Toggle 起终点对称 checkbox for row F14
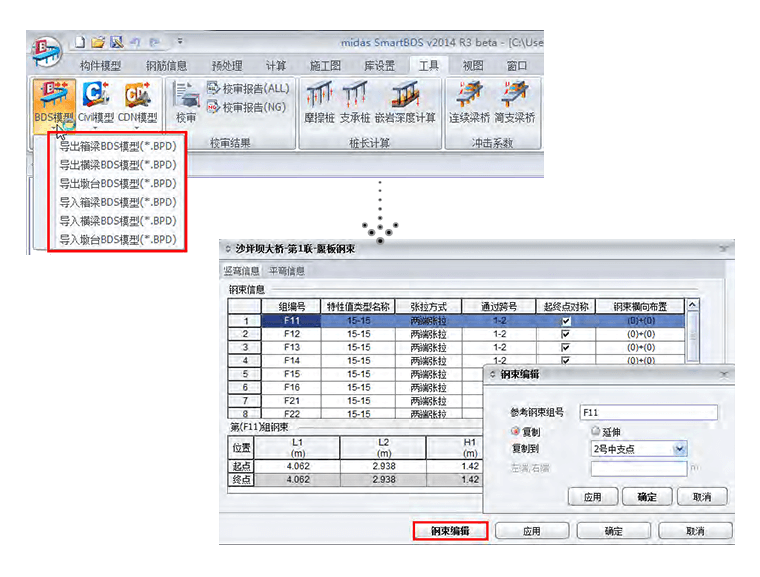This screenshot has width=760, height=577. click(565, 360)
